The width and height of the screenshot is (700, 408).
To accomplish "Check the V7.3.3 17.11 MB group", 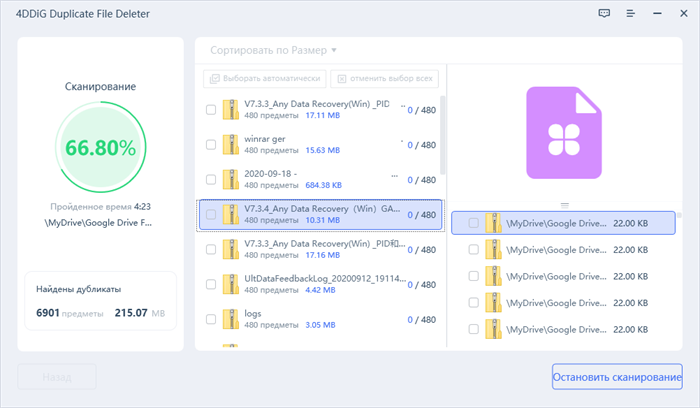I will coord(211,109).
